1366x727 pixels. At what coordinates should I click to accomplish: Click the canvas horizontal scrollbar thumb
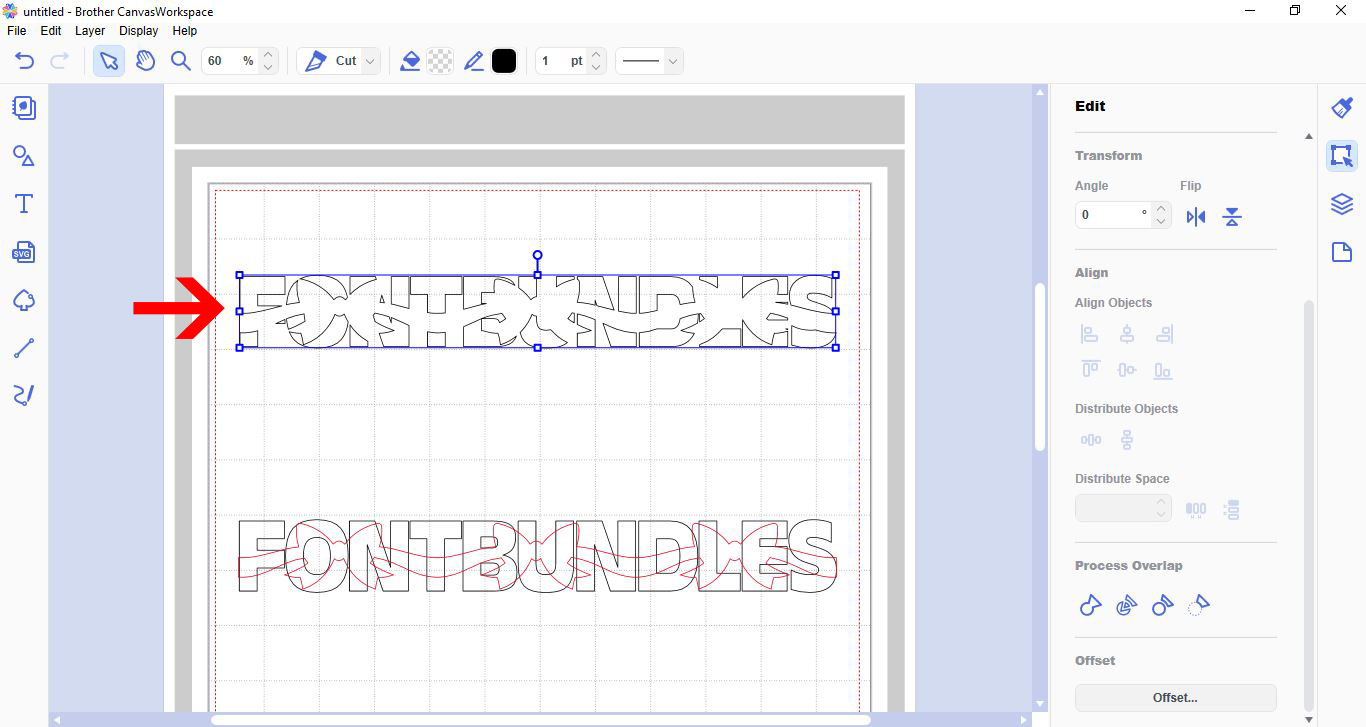pyautogui.click(x=540, y=719)
